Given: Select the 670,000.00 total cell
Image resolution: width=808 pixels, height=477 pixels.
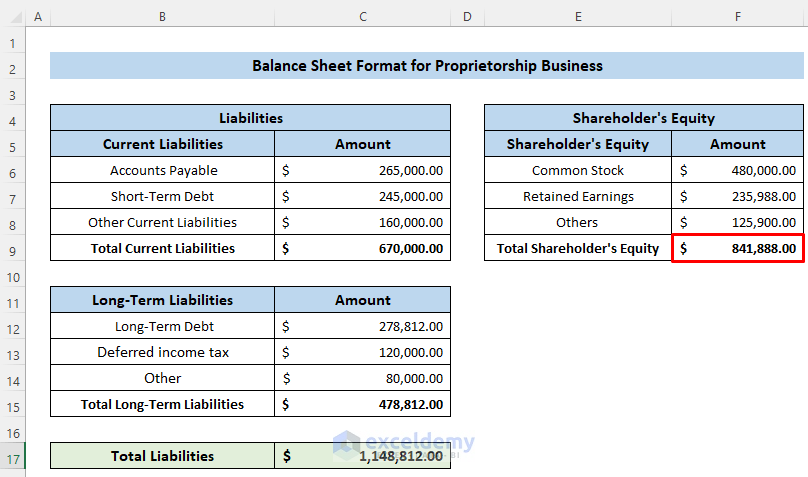Looking at the screenshot, I should tap(363, 248).
